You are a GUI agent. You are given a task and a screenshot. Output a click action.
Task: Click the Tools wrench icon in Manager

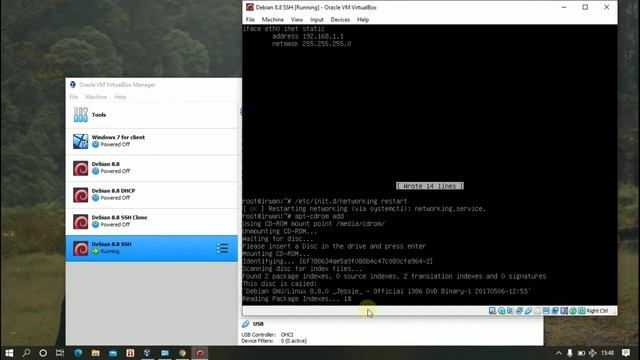[x=80, y=115]
